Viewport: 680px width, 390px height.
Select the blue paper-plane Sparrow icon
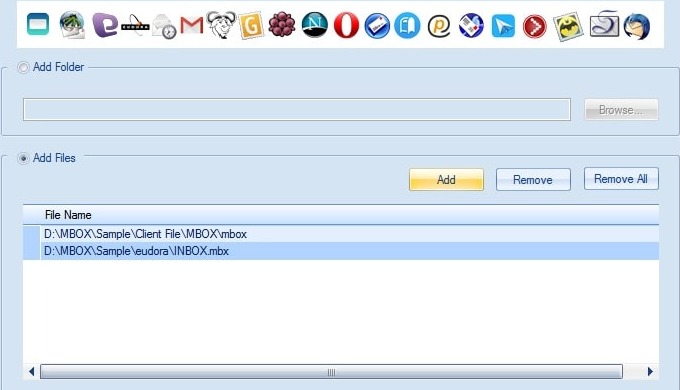click(x=503, y=26)
